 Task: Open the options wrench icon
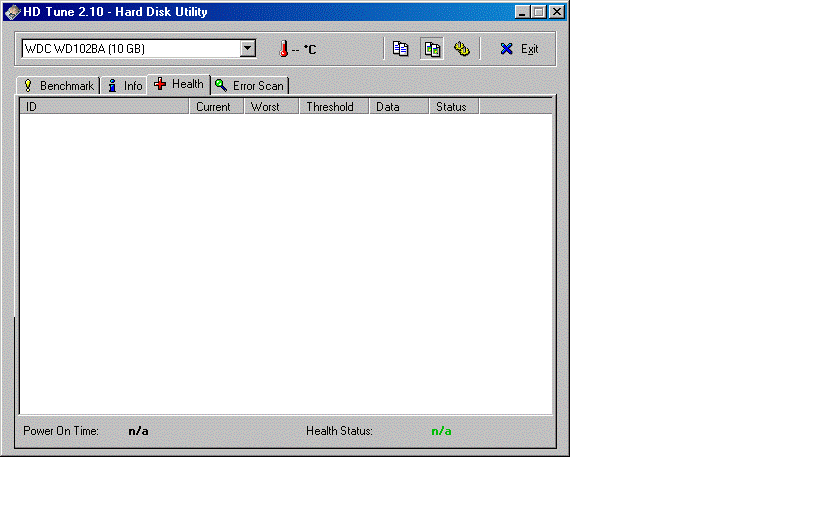tap(461, 49)
